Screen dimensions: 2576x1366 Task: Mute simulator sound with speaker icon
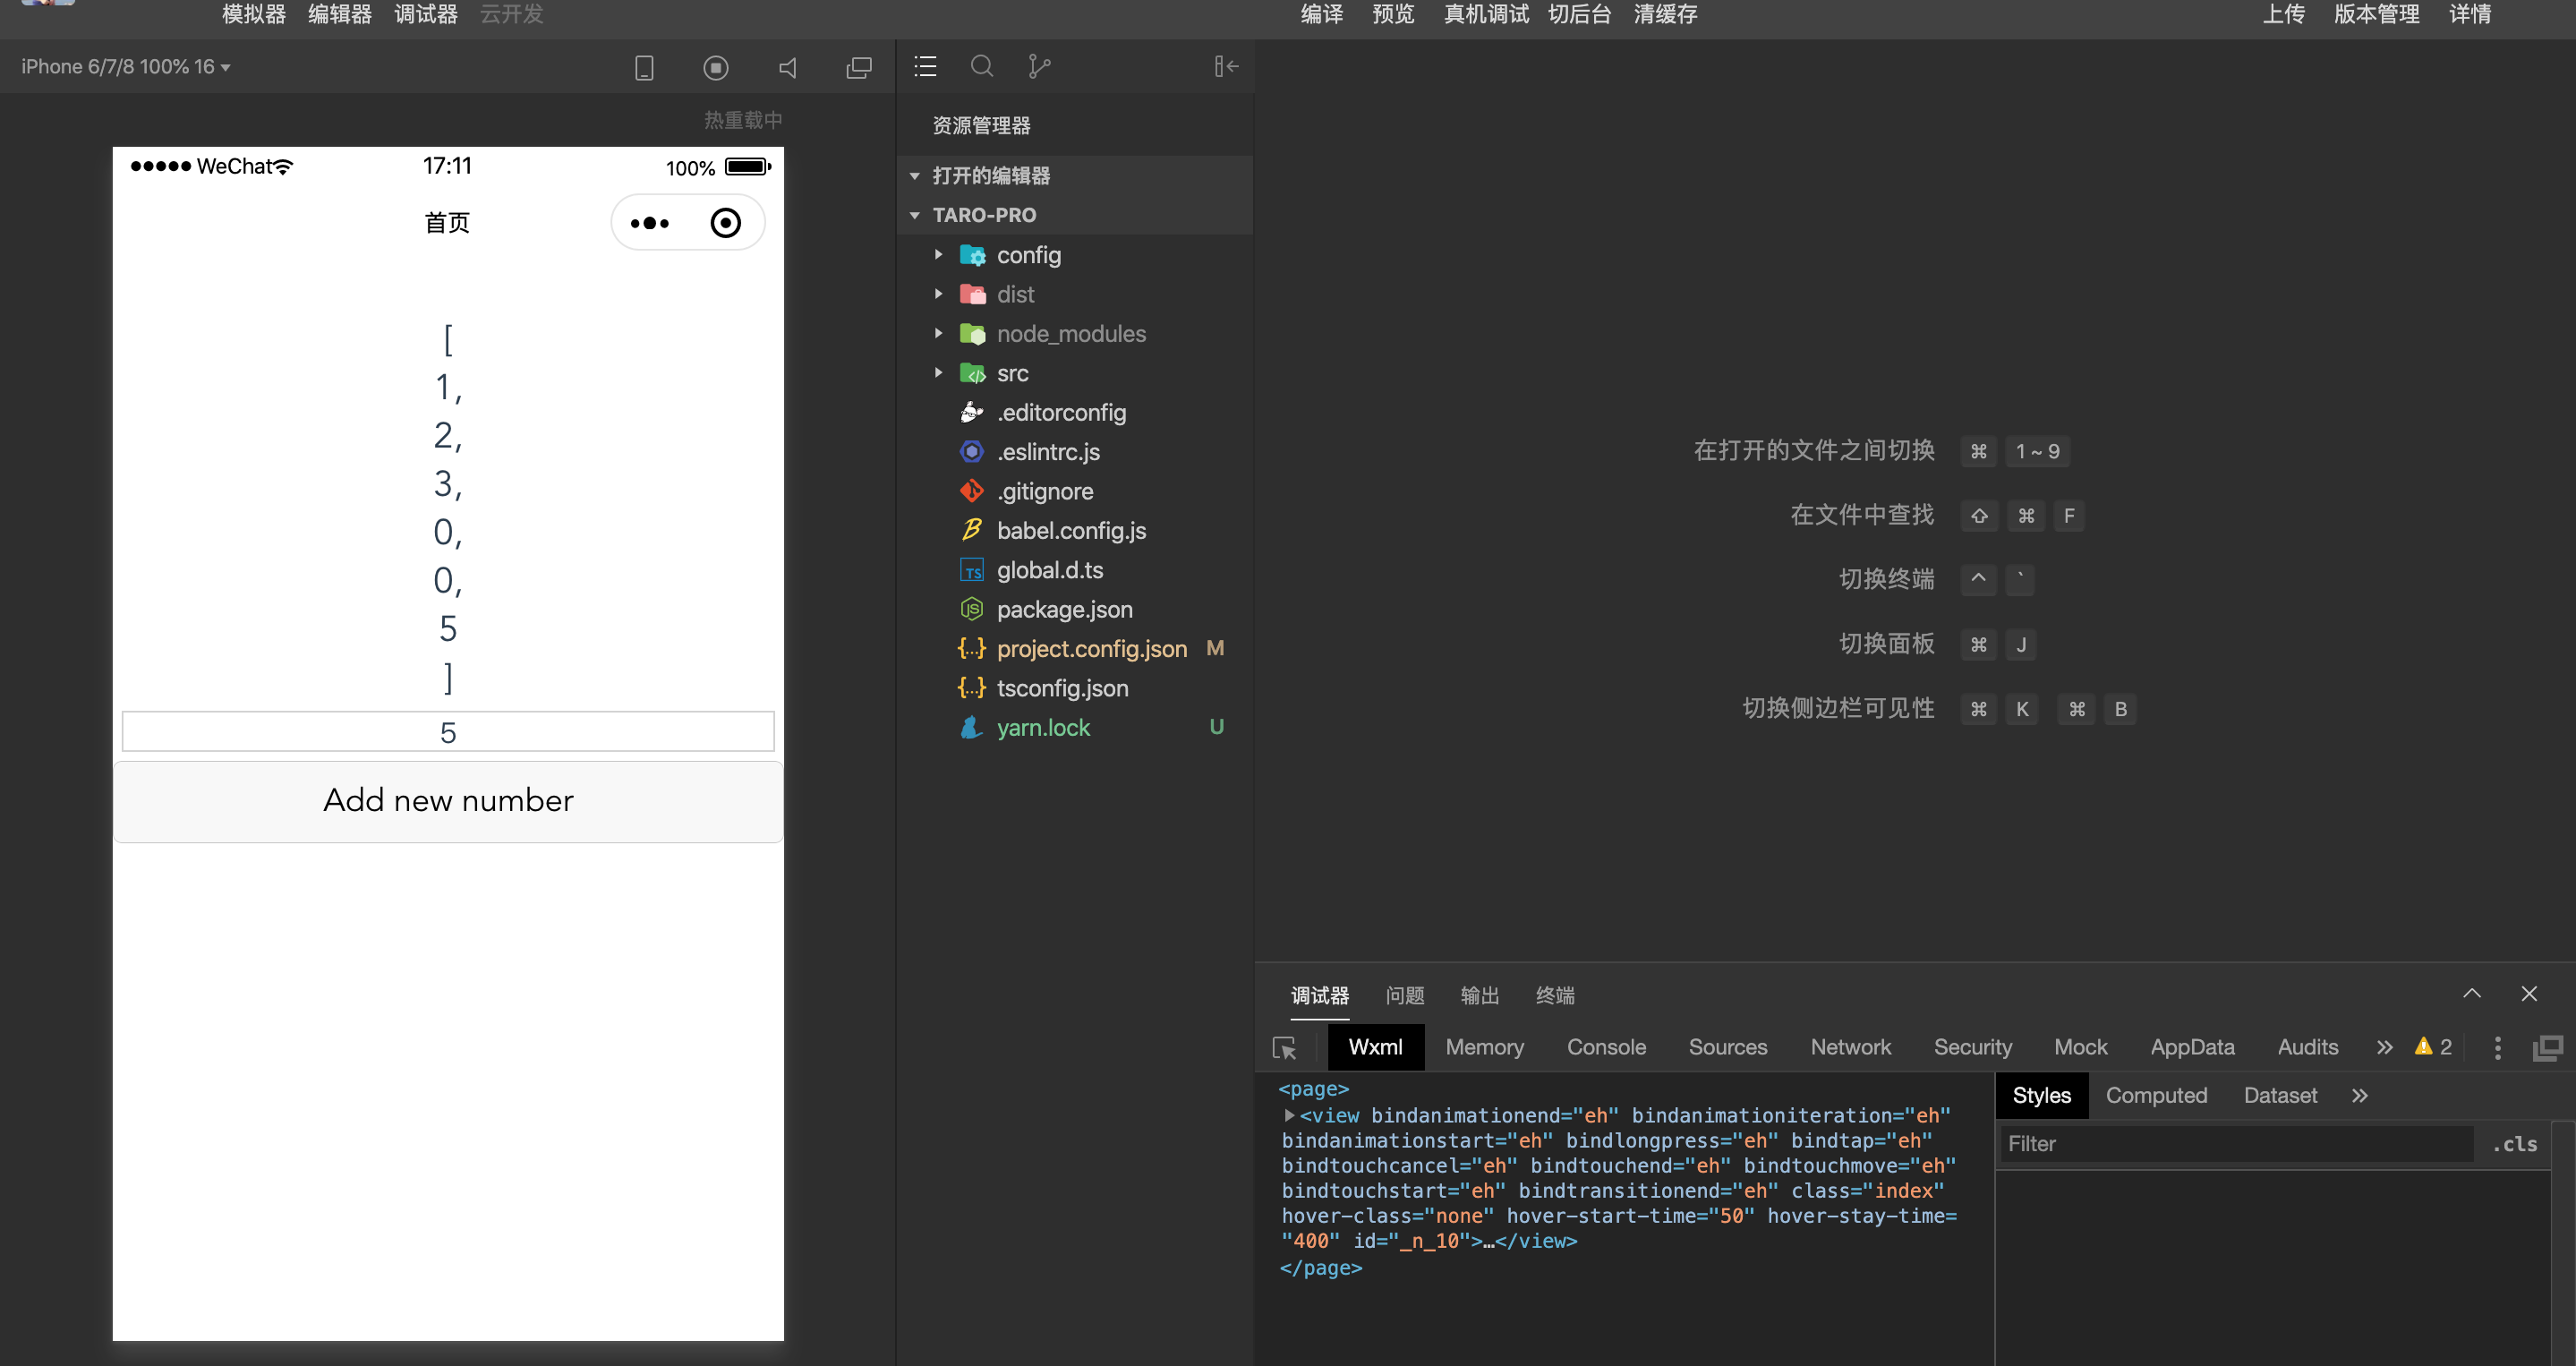(788, 67)
